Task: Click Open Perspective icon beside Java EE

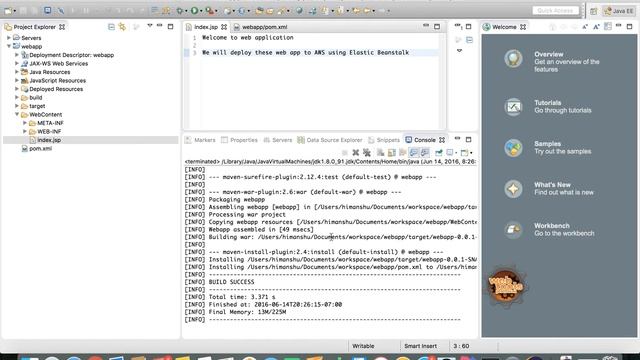Action: (593, 11)
